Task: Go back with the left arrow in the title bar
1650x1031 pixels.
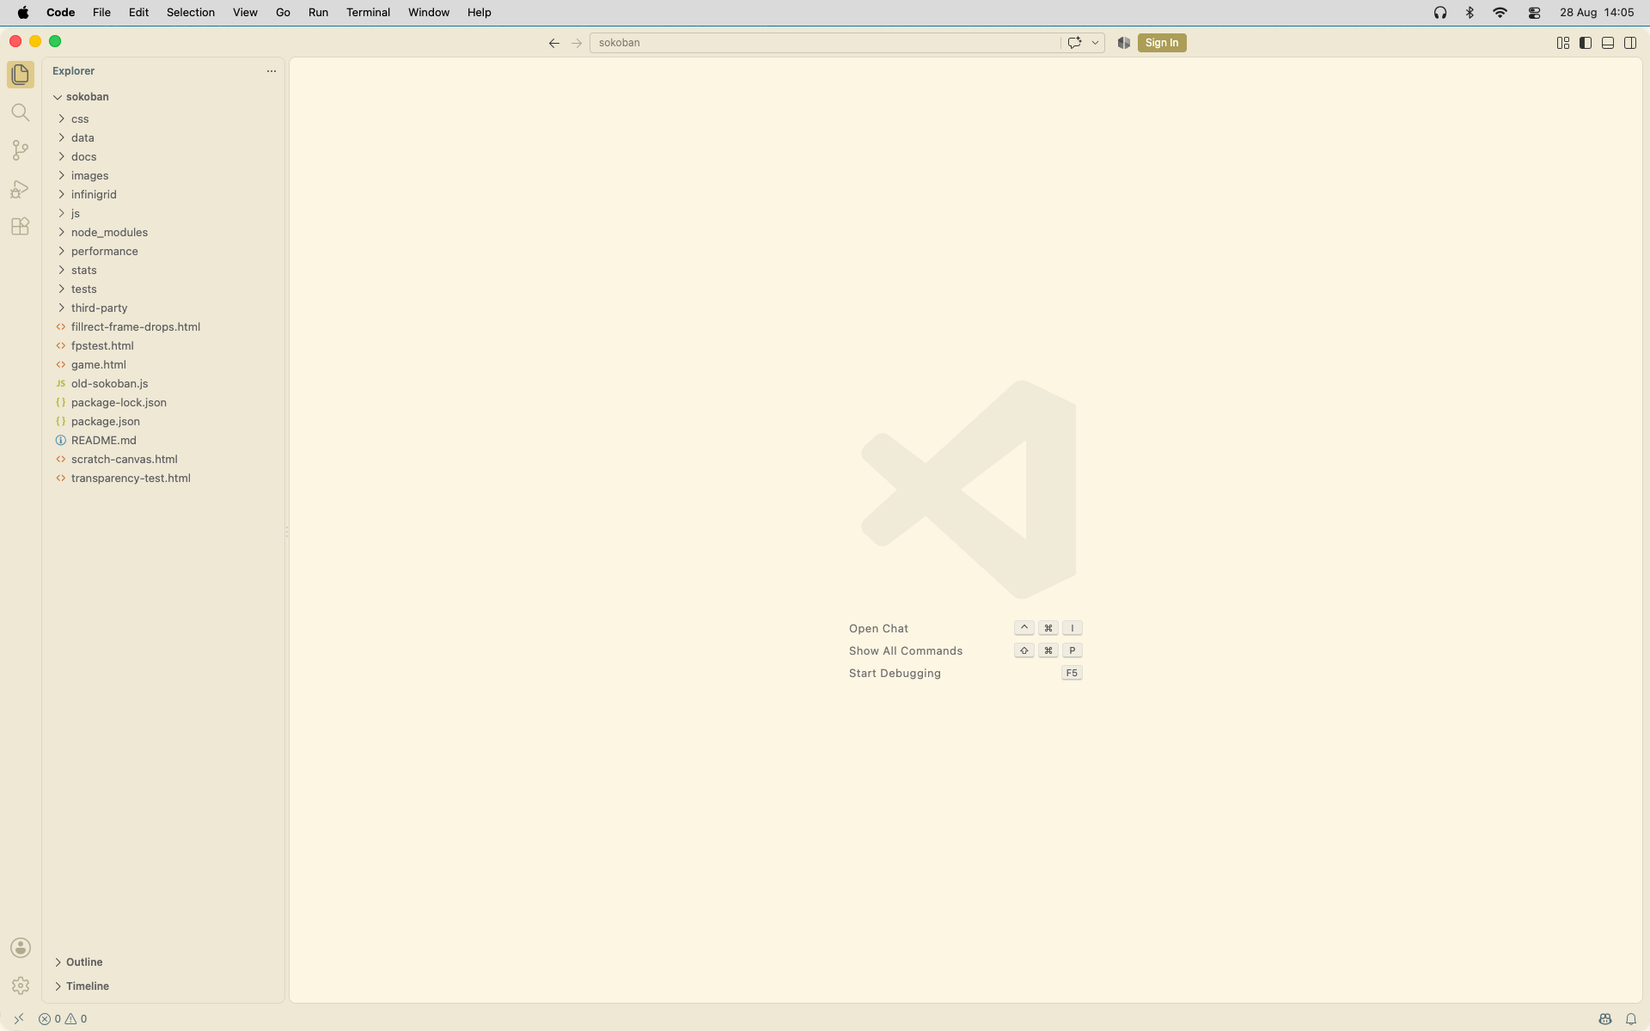Action: pyautogui.click(x=554, y=43)
